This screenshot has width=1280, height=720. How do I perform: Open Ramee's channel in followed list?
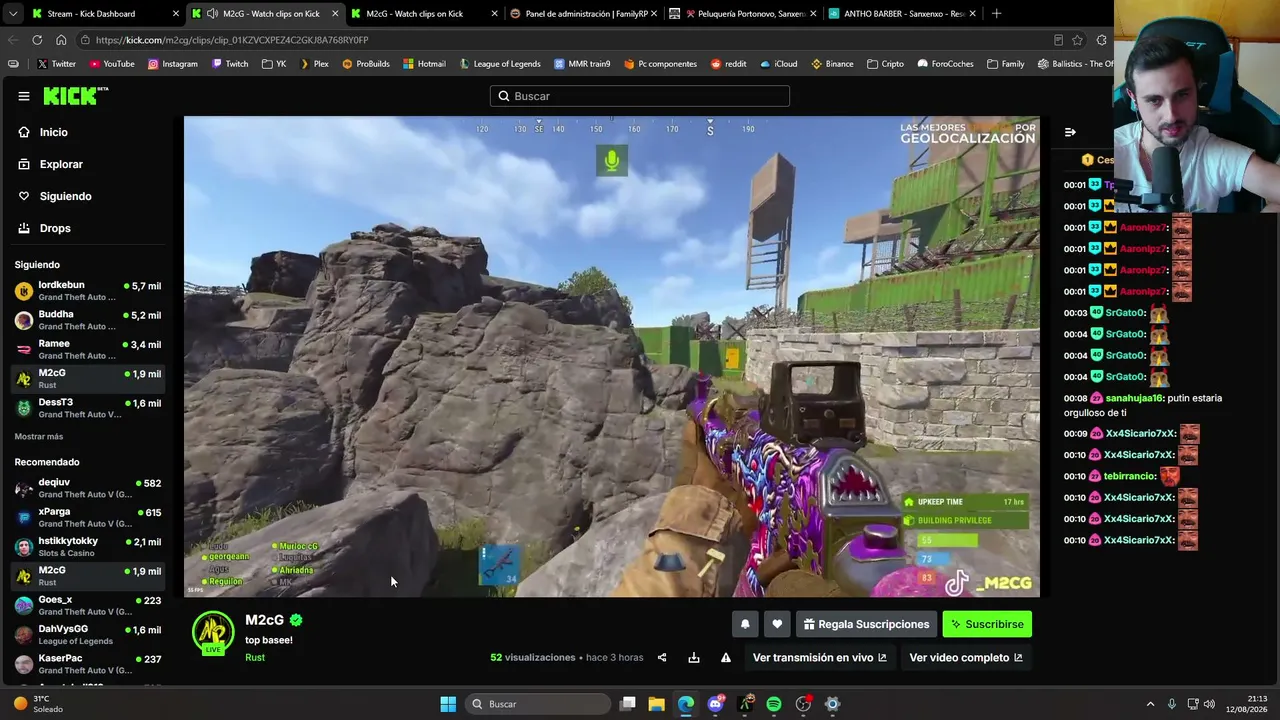[x=88, y=349]
